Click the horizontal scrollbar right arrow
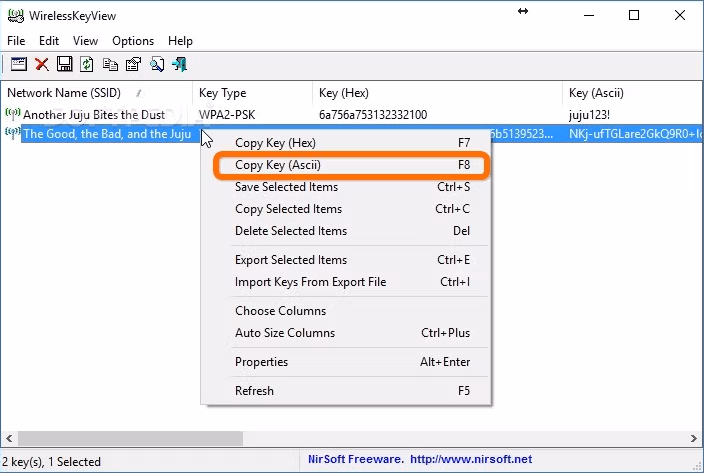The image size is (704, 473). pyautogui.click(x=694, y=438)
